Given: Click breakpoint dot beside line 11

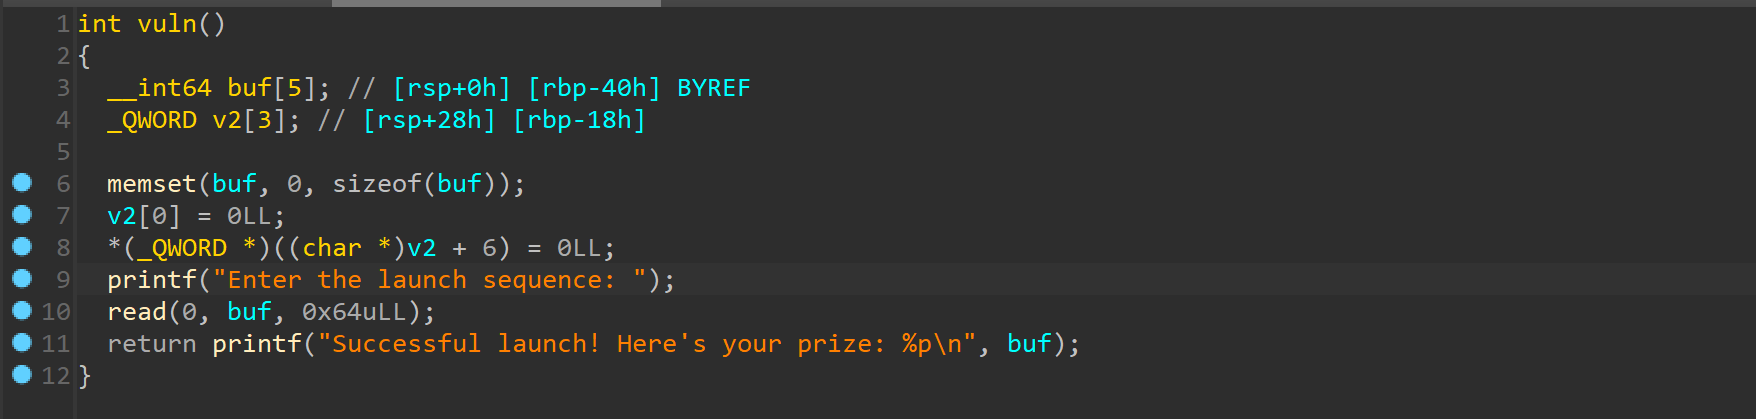Looking at the screenshot, I should tap(22, 343).
